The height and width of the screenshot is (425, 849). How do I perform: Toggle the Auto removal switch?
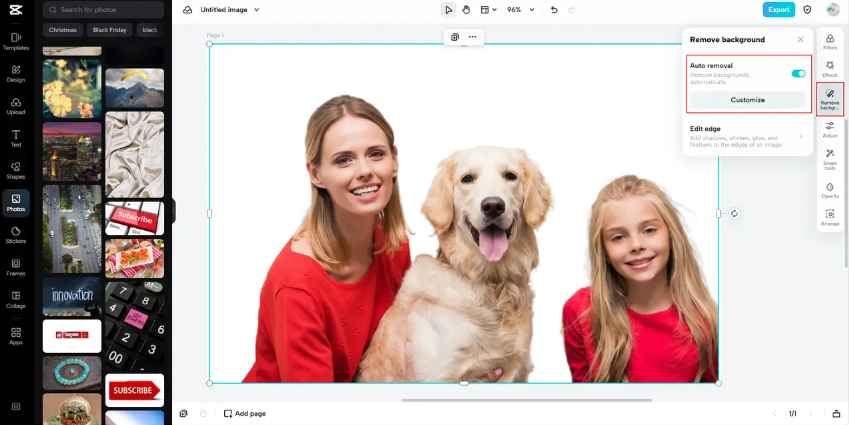[x=799, y=74]
